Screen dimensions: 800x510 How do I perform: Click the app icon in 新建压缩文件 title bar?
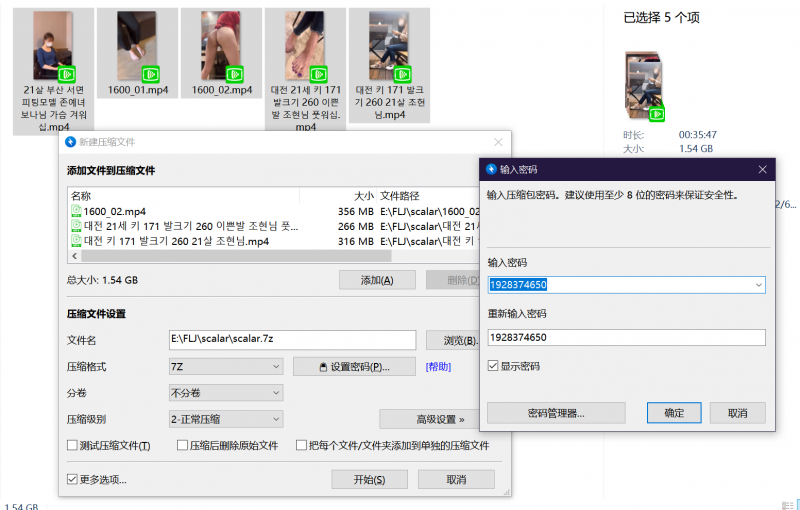69,143
